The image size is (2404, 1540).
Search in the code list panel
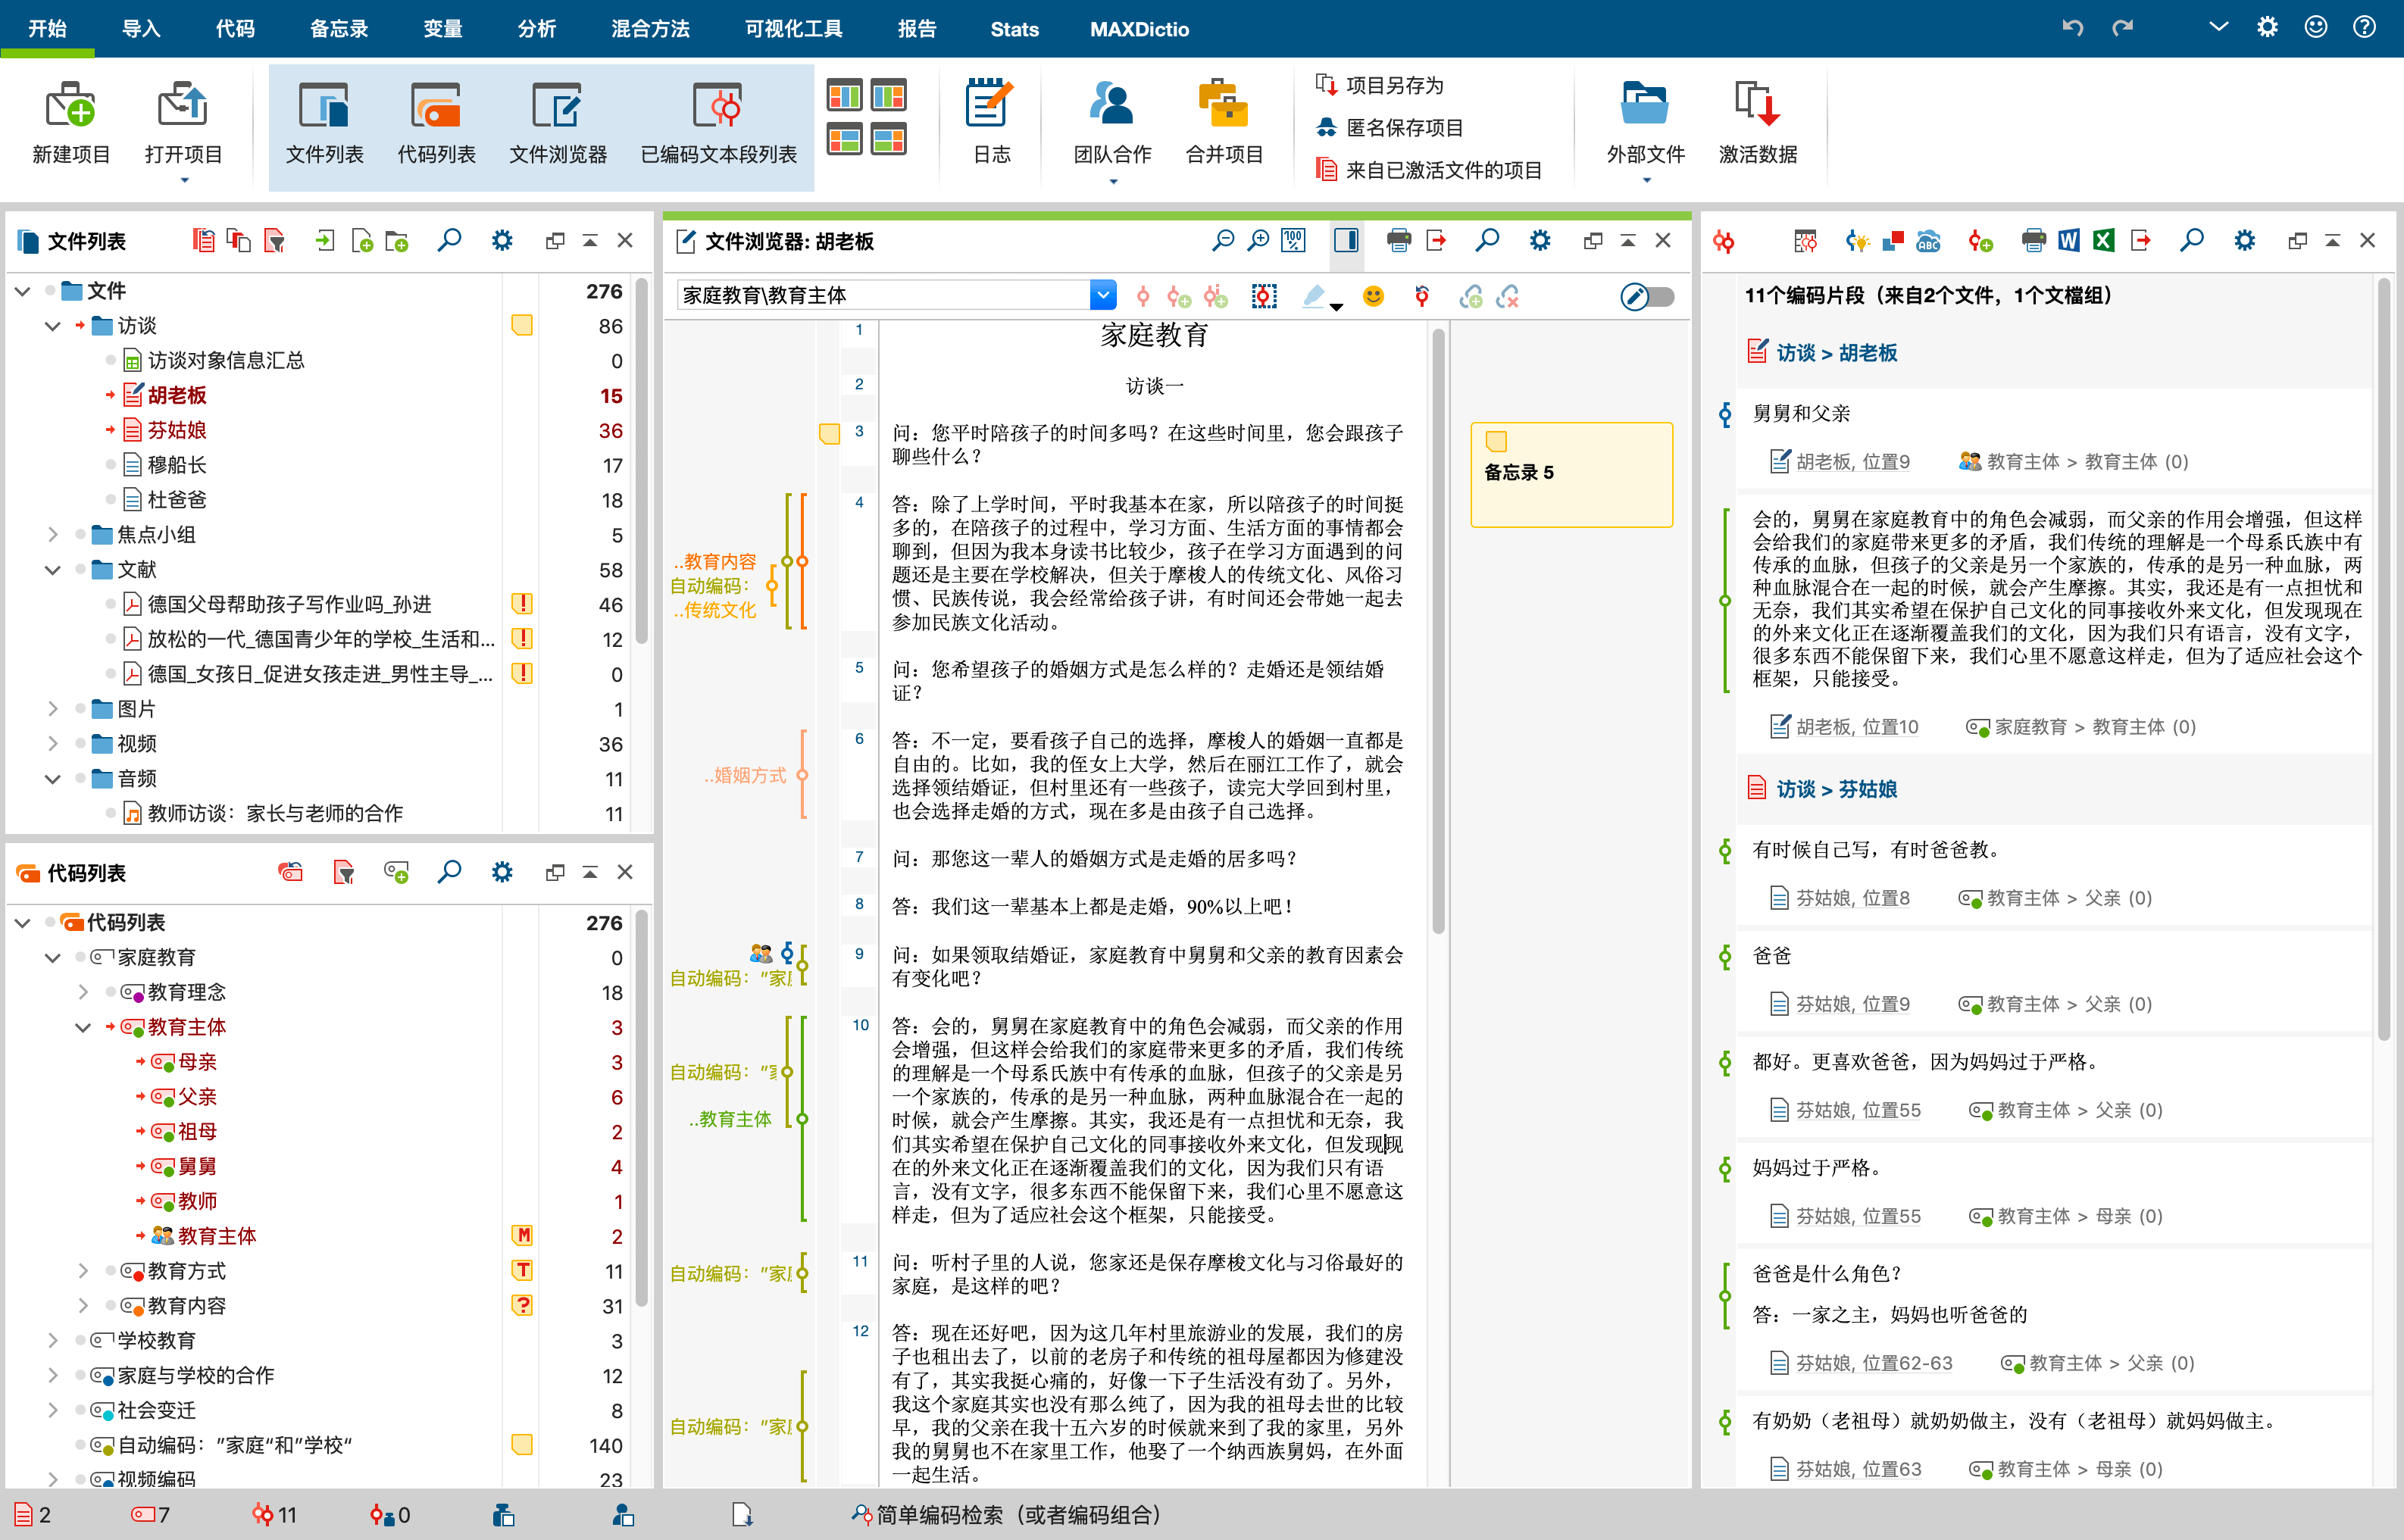449,873
